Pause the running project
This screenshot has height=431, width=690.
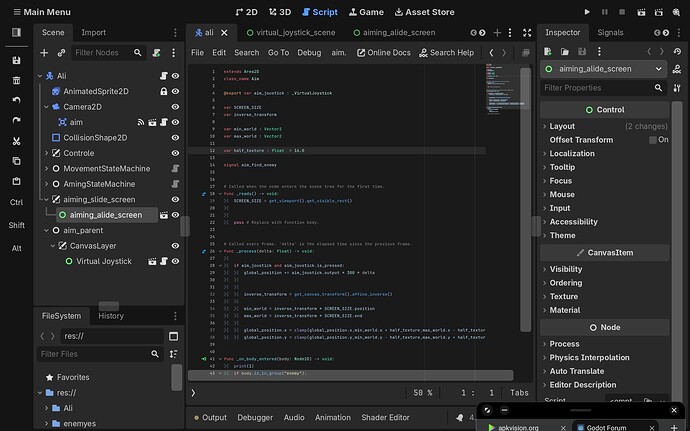(605, 12)
